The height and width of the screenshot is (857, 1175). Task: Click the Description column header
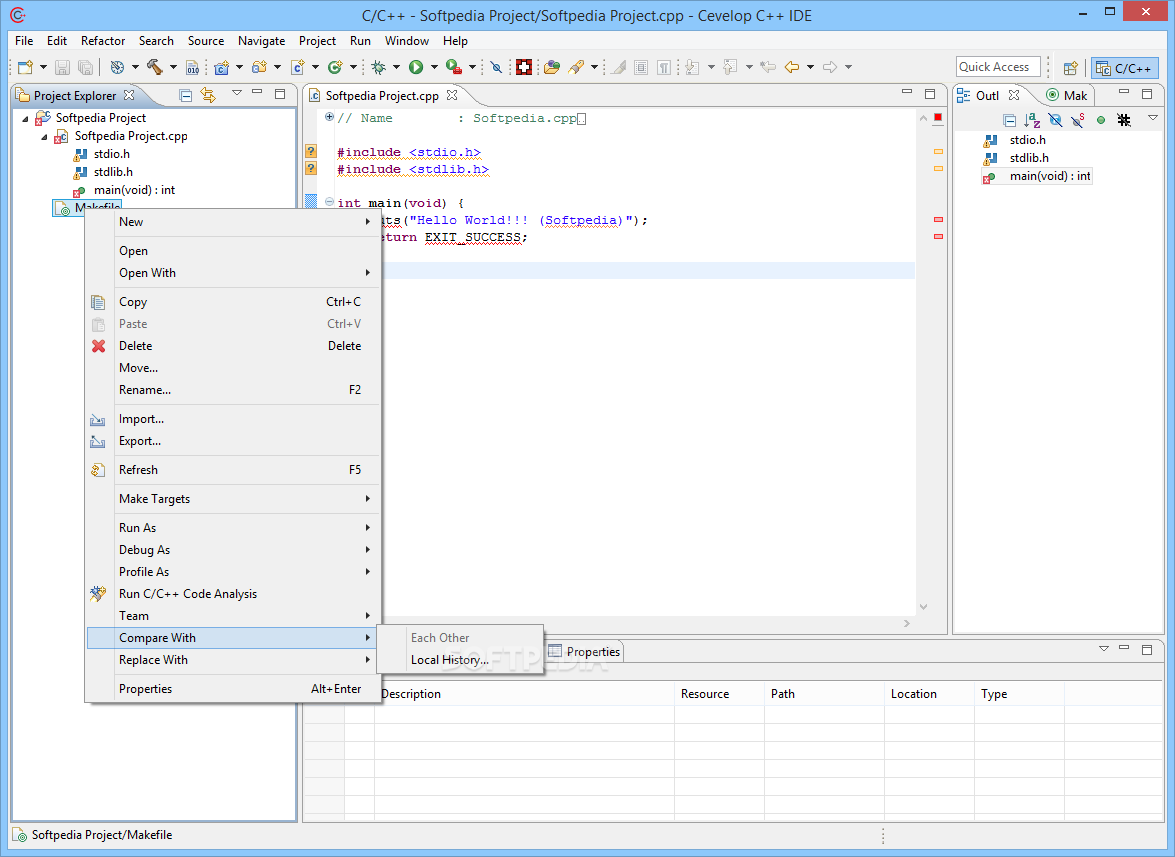(x=524, y=694)
